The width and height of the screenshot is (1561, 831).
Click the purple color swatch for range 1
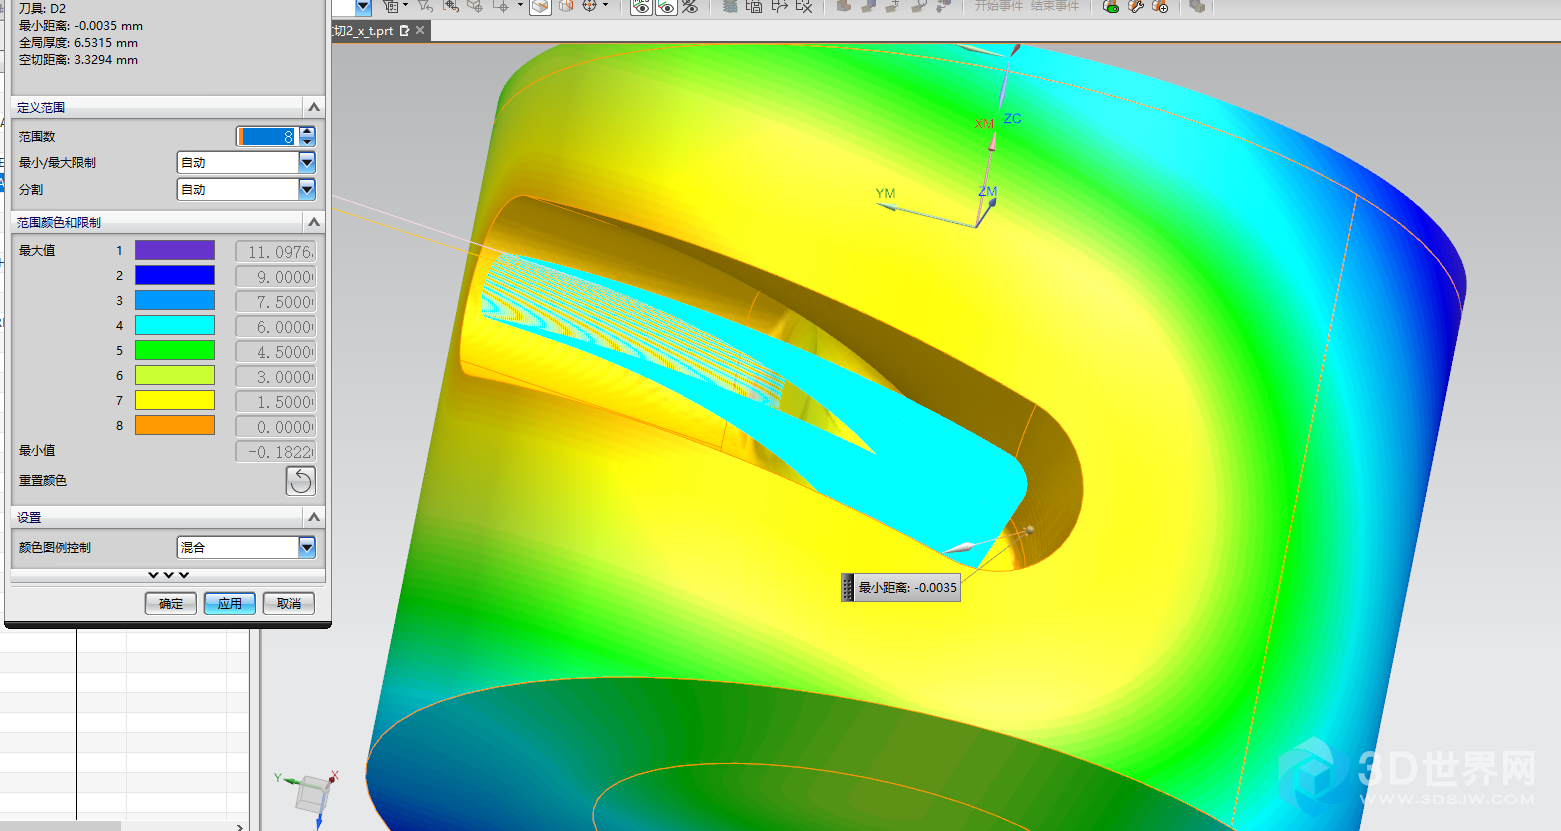[x=175, y=250]
